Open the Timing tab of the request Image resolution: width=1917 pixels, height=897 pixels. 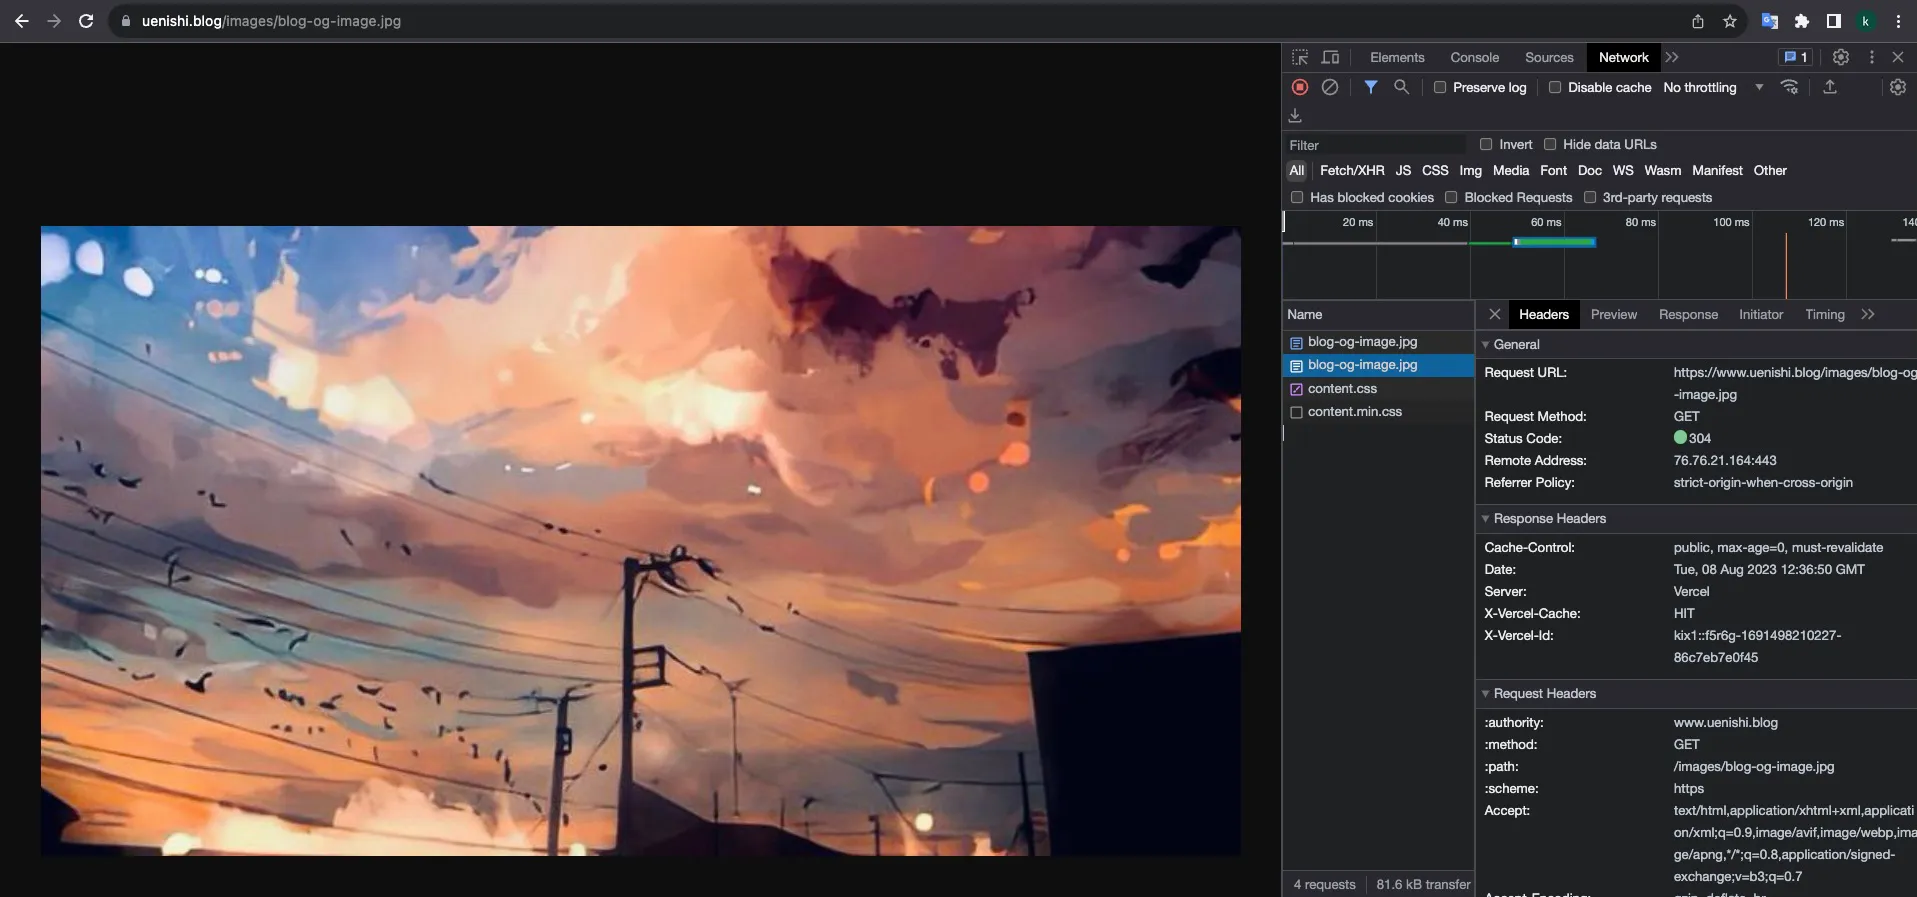coord(1824,314)
